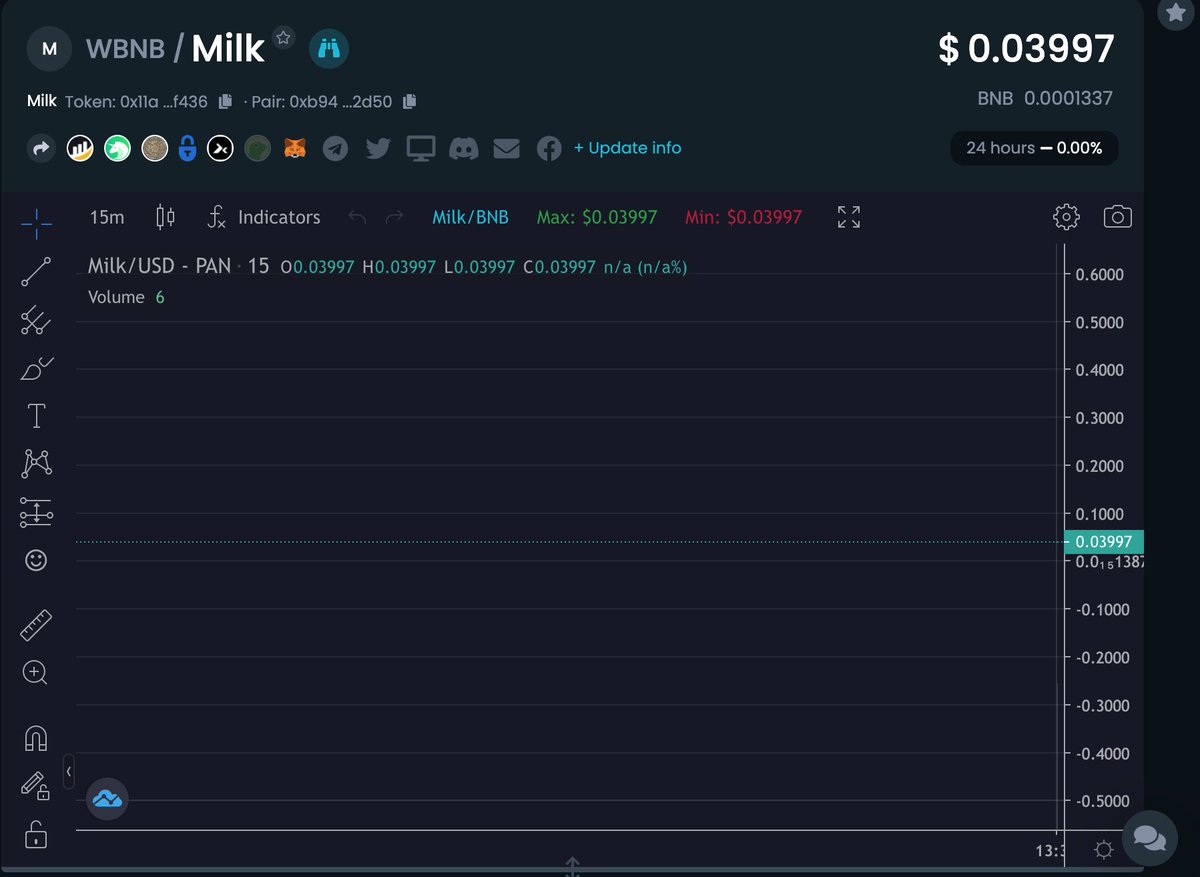This screenshot has height=877, width=1200.
Task: Collapse the drawing toolbar side arrow
Action: click(x=69, y=772)
